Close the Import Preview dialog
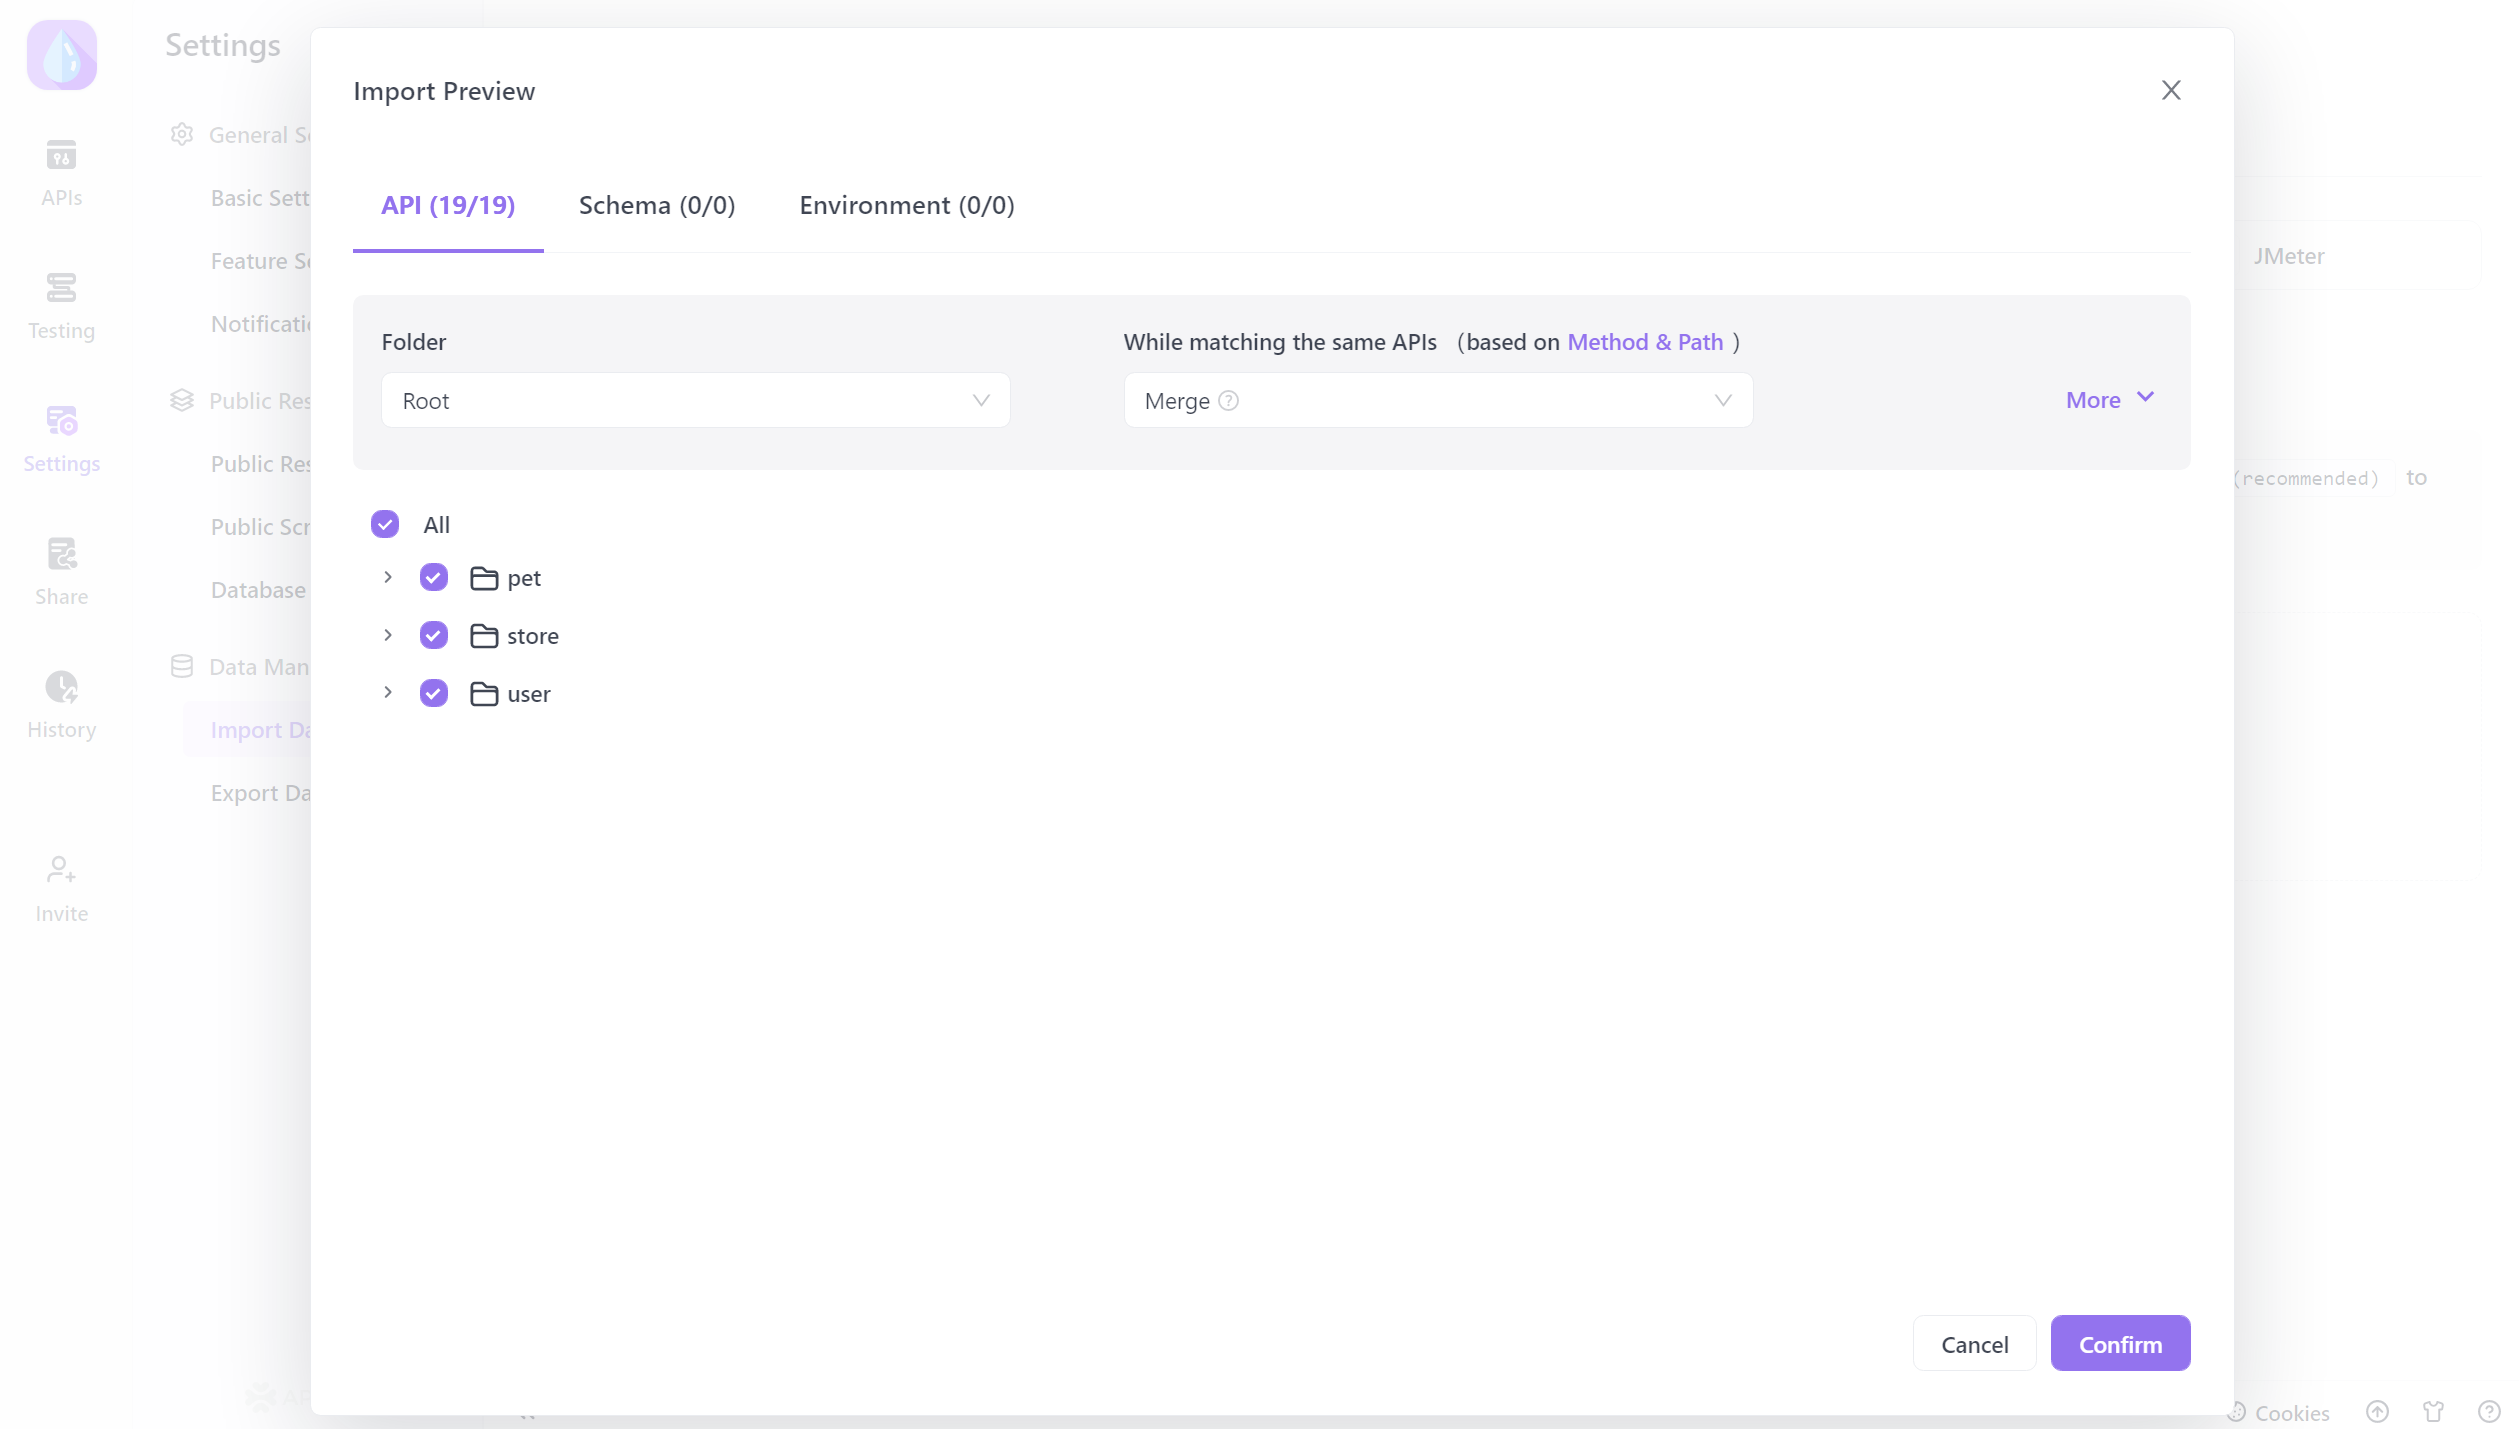The width and height of the screenshot is (2519, 1429). click(x=2170, y=91)
